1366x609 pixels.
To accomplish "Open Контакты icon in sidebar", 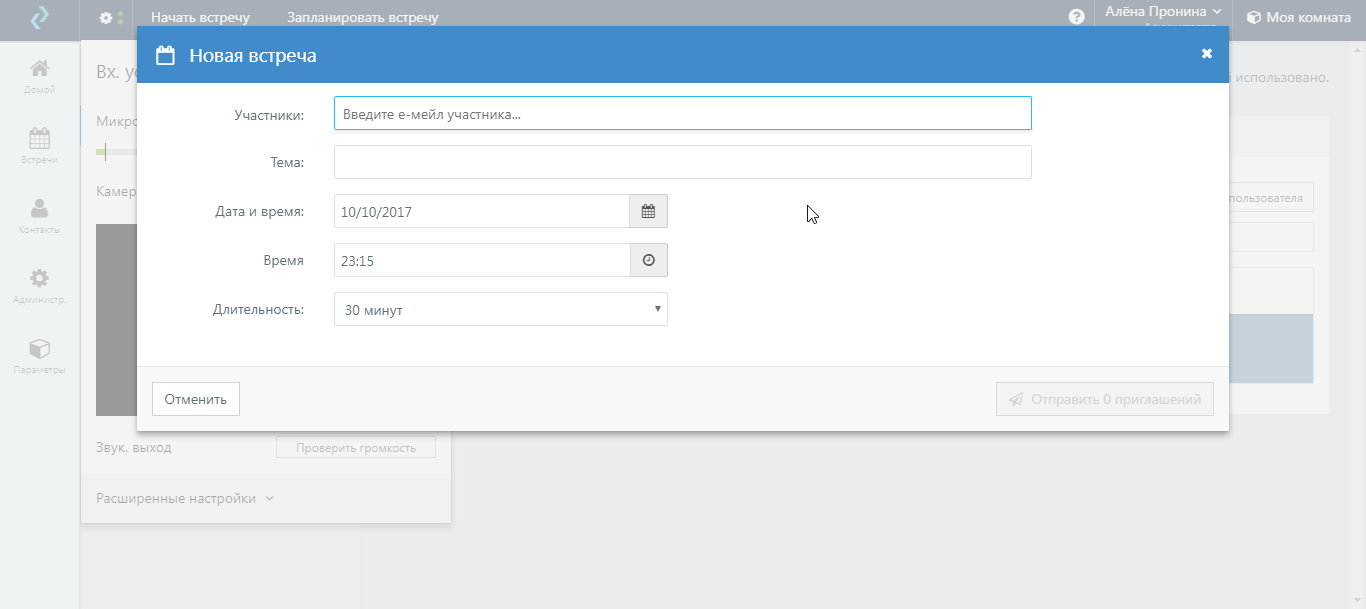I will pyautogui.click(x=39, y=215).
